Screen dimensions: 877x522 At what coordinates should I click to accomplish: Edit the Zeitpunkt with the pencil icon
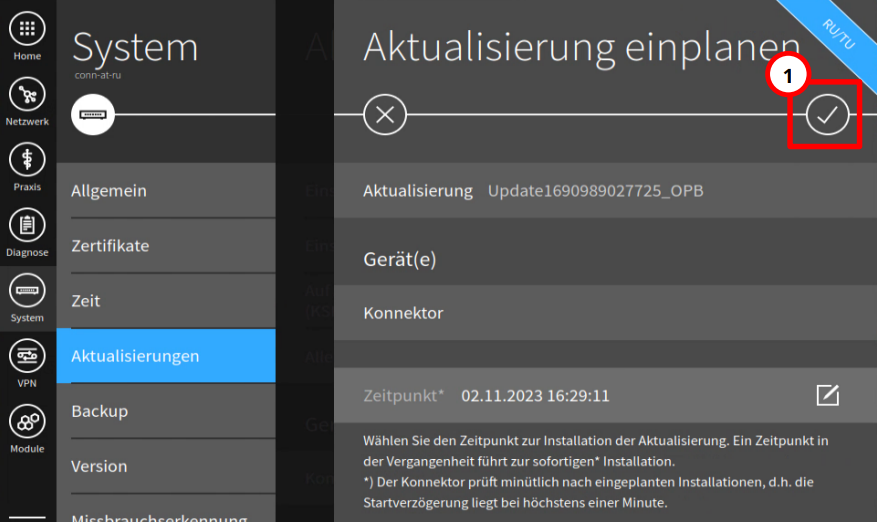(827, 395)
